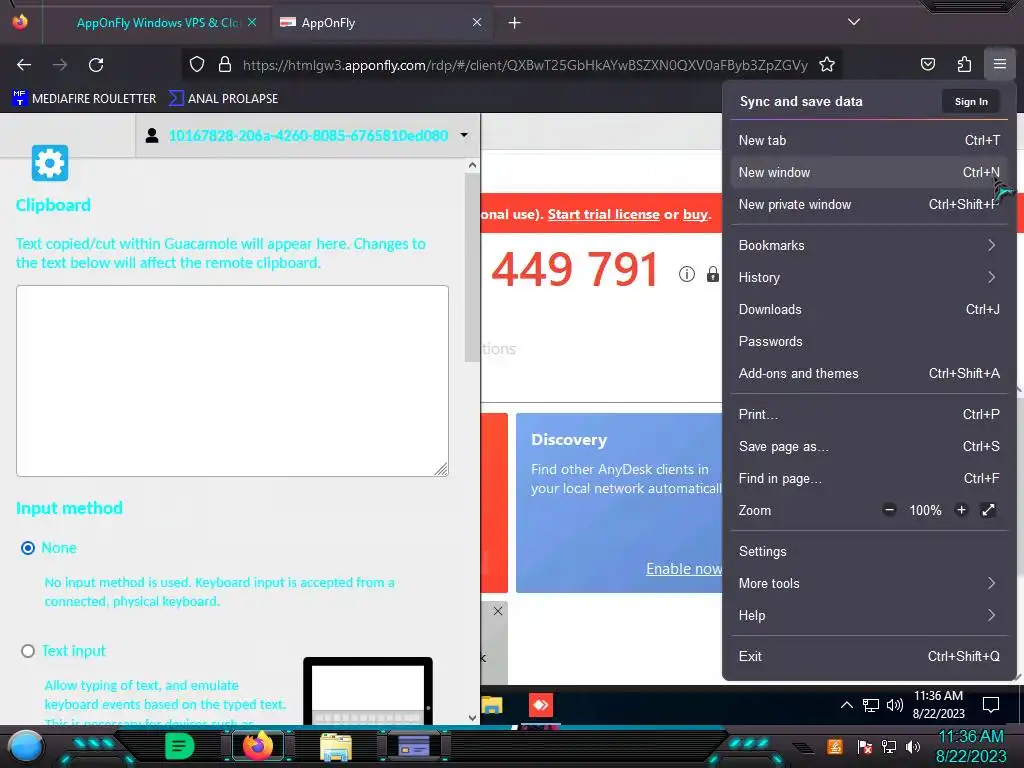Open File Explorer in remote taskbar
Viewport: 1024px width, 768px height.
pyautogui.click(x=492, y=705)
